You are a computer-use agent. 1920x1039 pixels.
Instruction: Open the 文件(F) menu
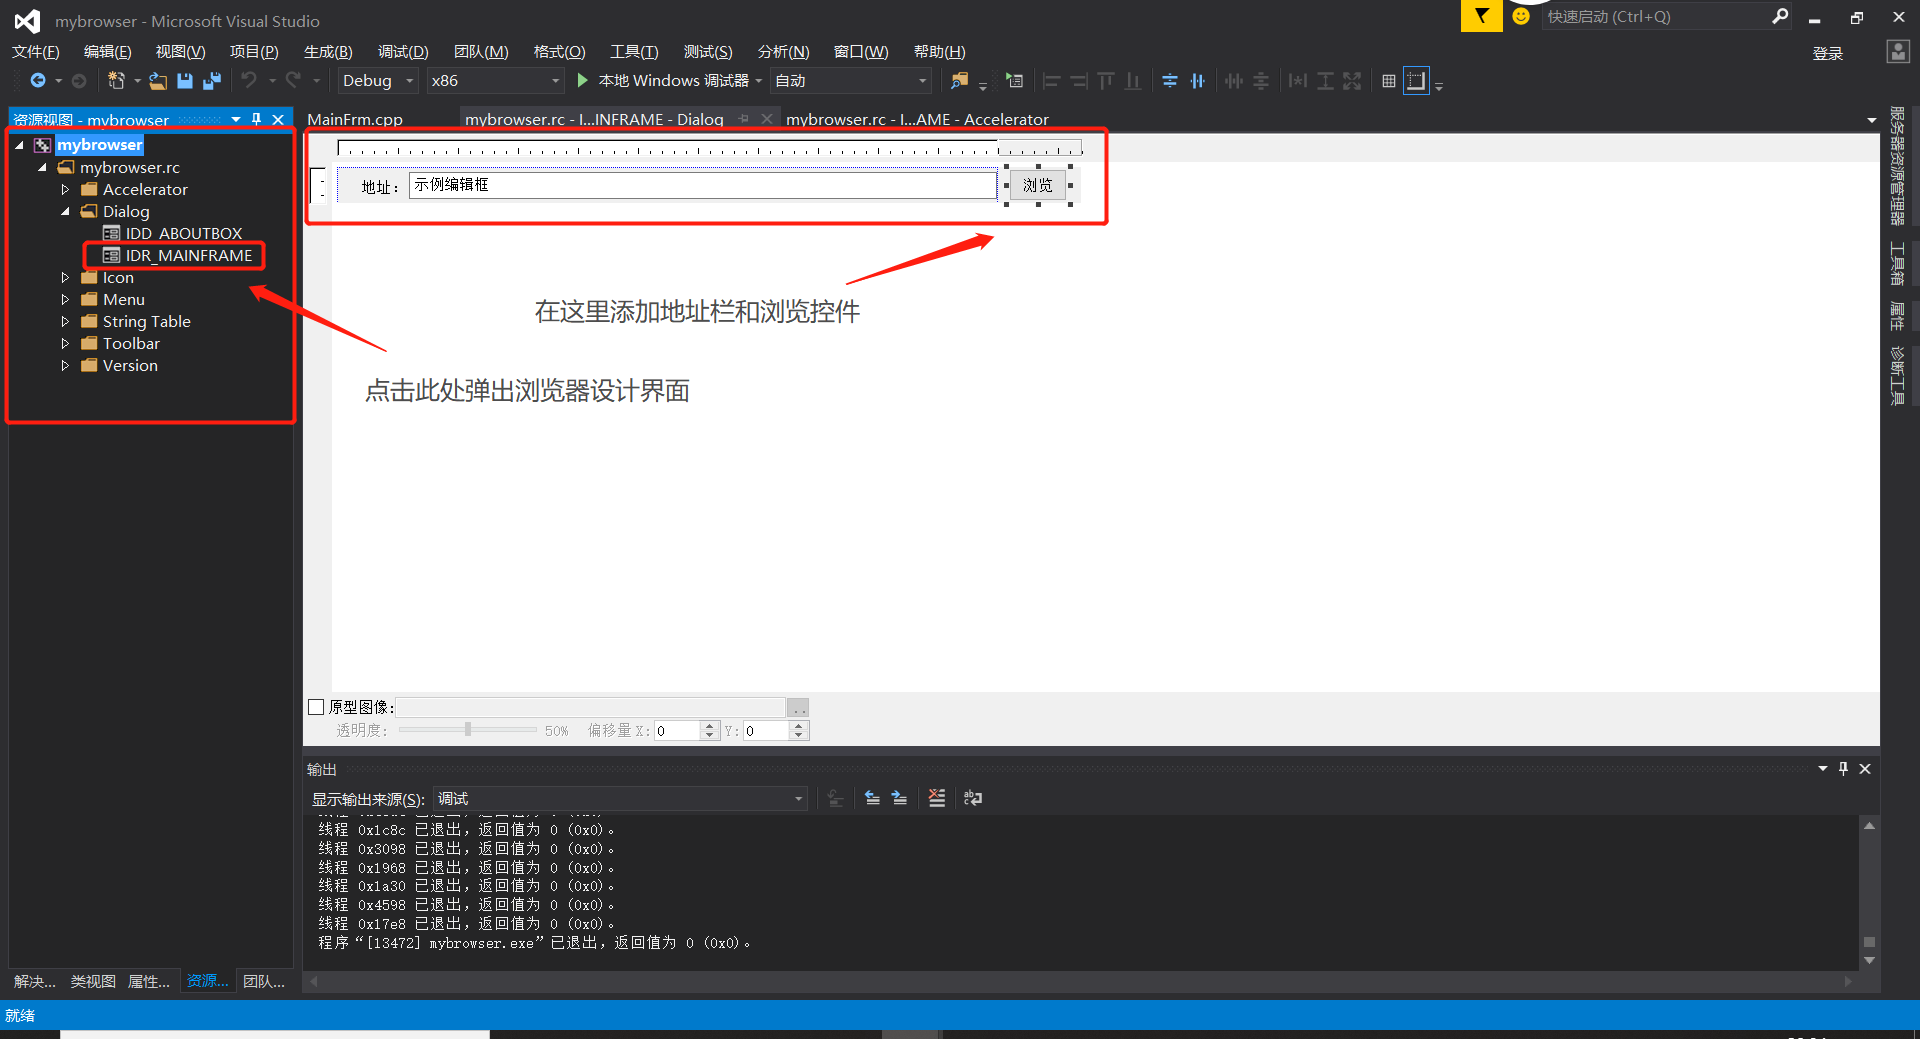tap(35, 52)
